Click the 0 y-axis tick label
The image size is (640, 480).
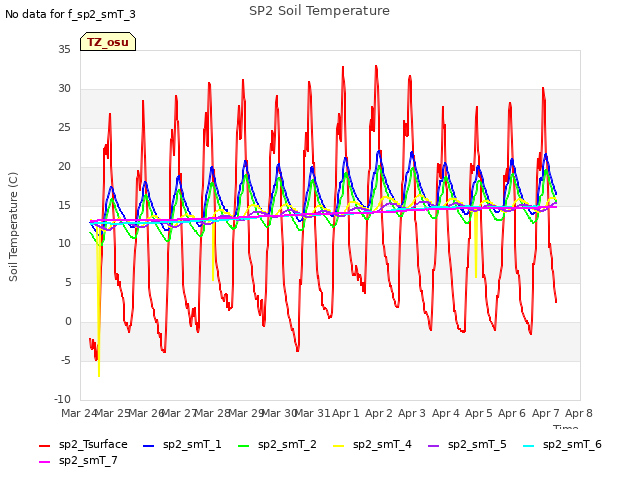pyautogui.click(x=68, y=322)
